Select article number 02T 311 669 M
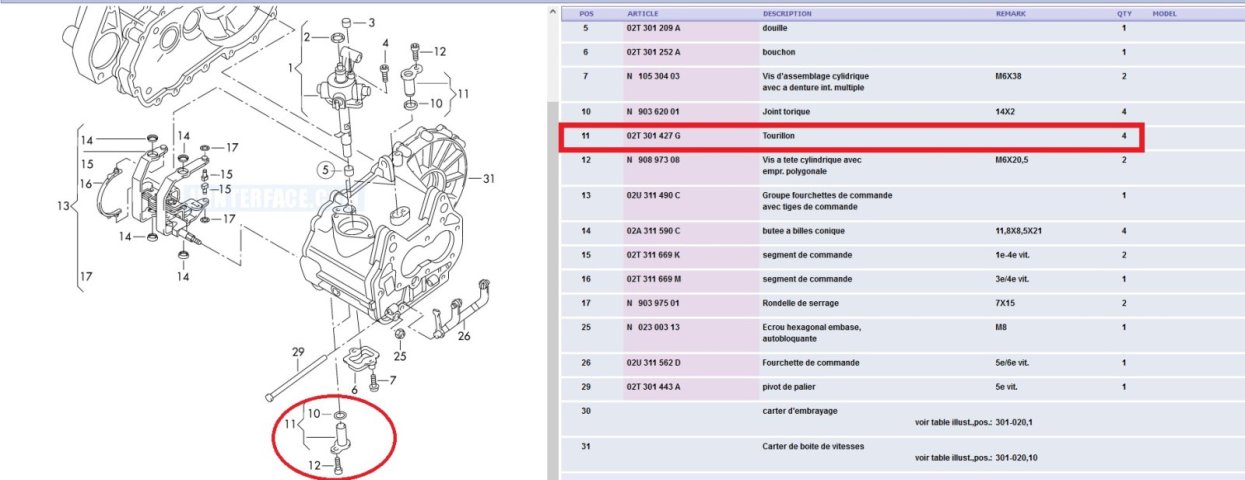This screenshot has height=480, width=1245. [x=653, y=279]
